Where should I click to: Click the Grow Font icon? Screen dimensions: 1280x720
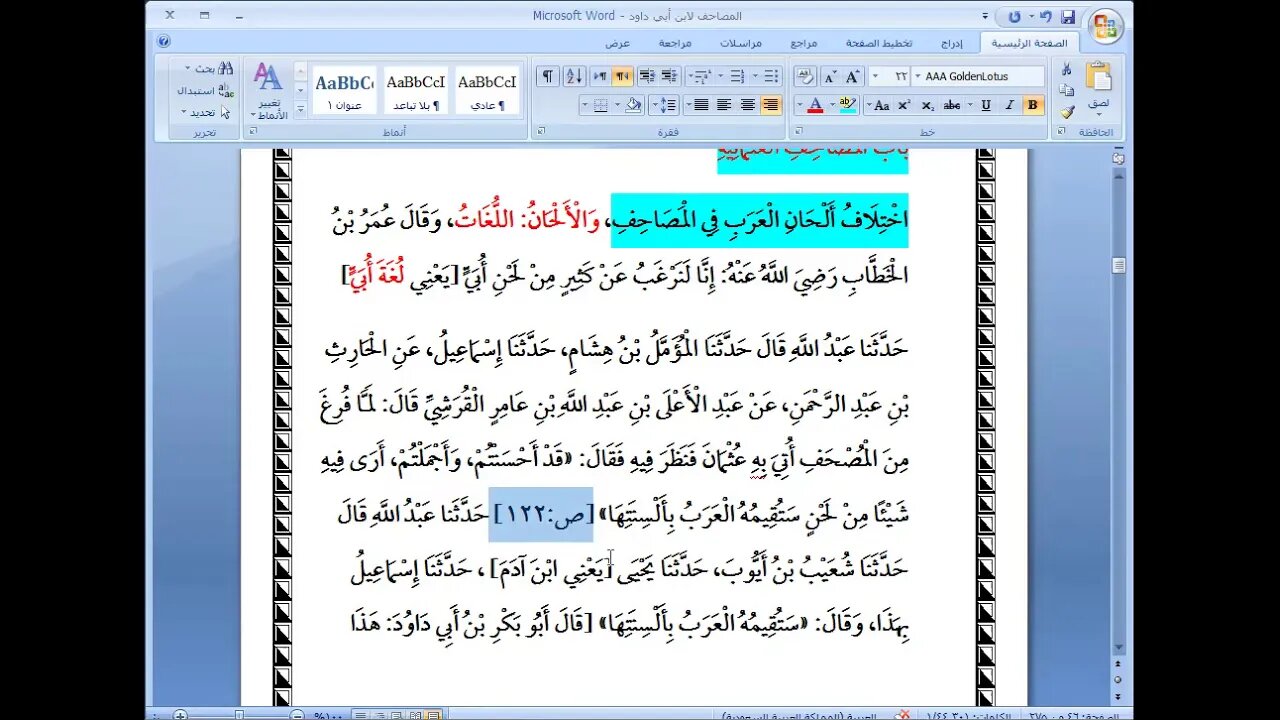[x=853, y=77]
